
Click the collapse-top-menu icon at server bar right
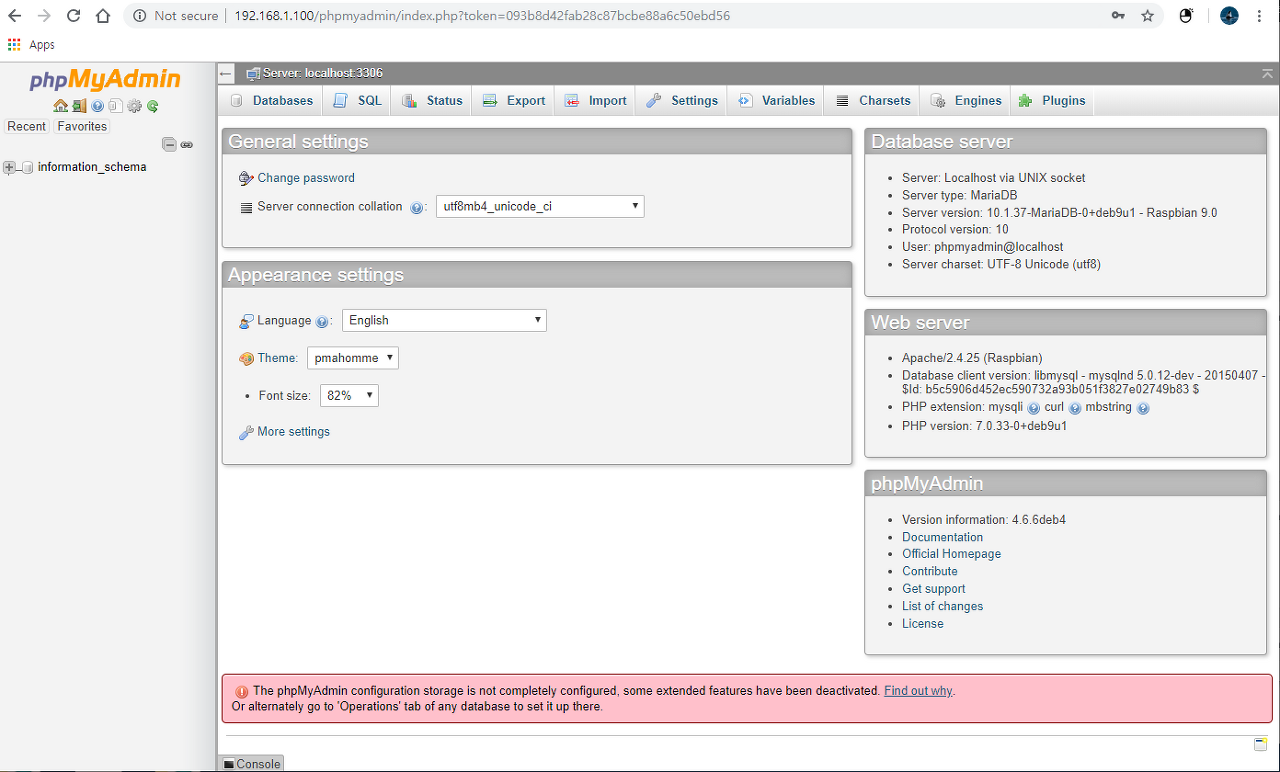pos(1268,74)
